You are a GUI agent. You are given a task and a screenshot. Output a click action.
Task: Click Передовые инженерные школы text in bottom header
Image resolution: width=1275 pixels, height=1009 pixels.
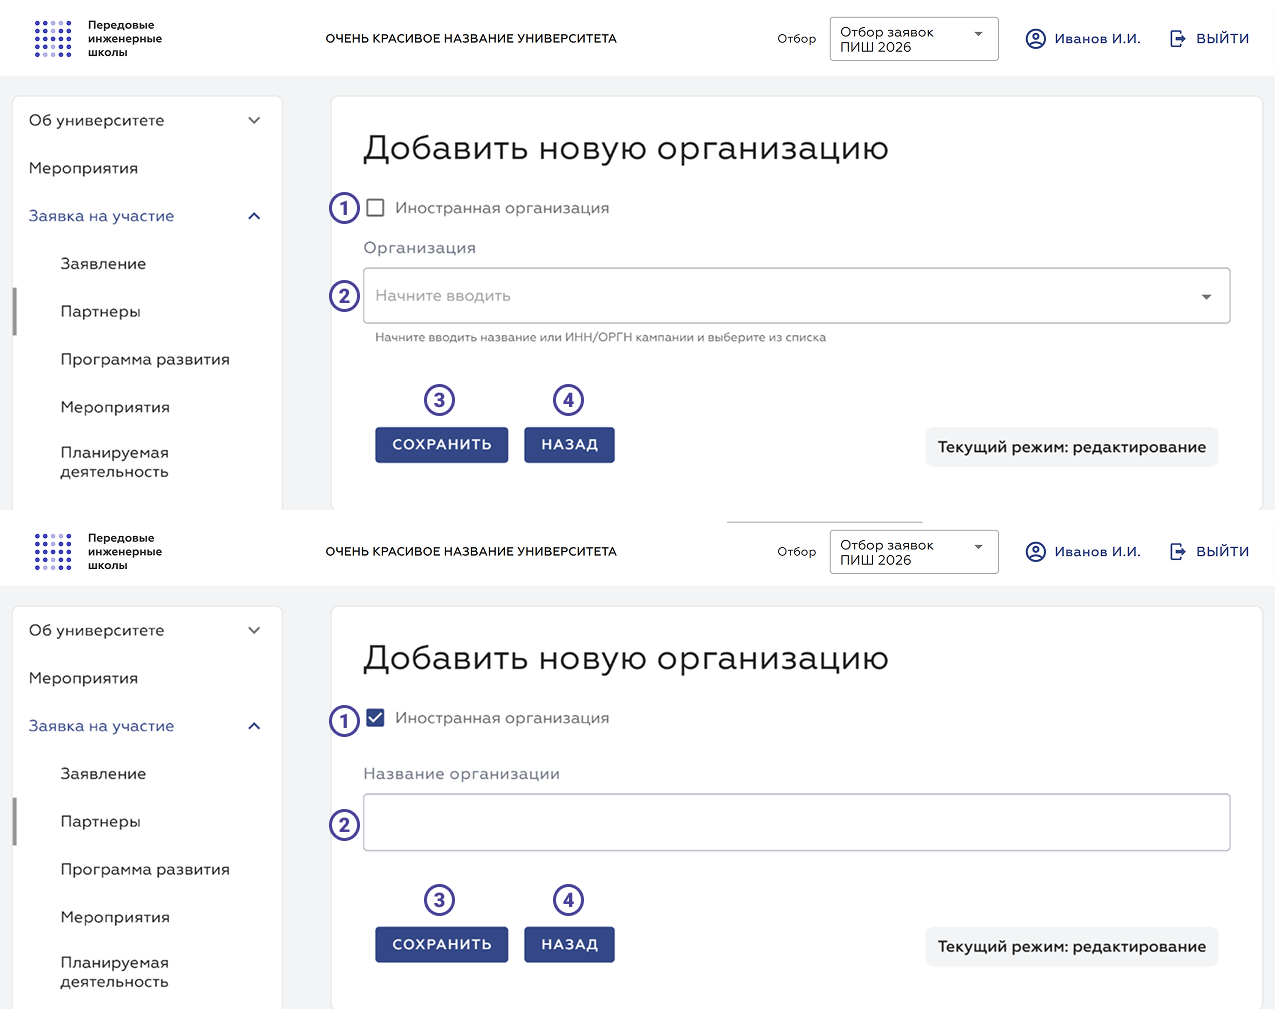(125, 552)
